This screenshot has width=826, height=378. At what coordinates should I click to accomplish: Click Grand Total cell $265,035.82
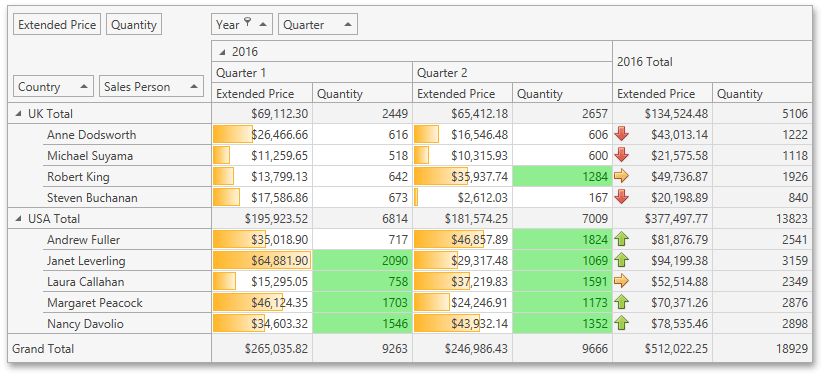[262, 348]
